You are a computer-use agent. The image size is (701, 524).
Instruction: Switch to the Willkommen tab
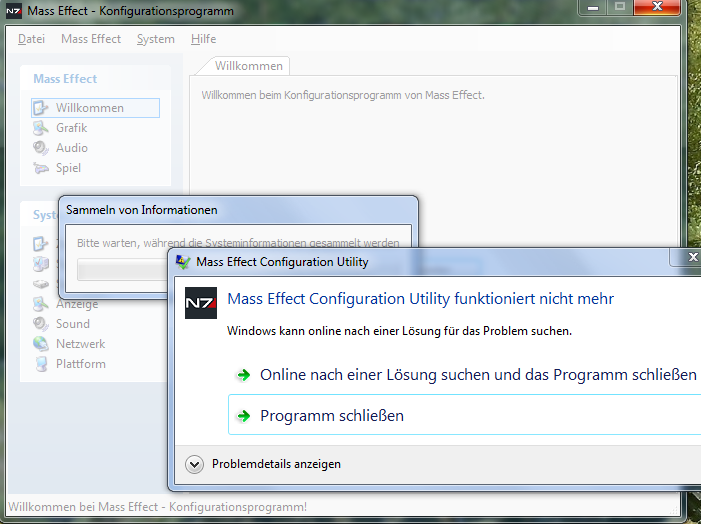[249, 66]
